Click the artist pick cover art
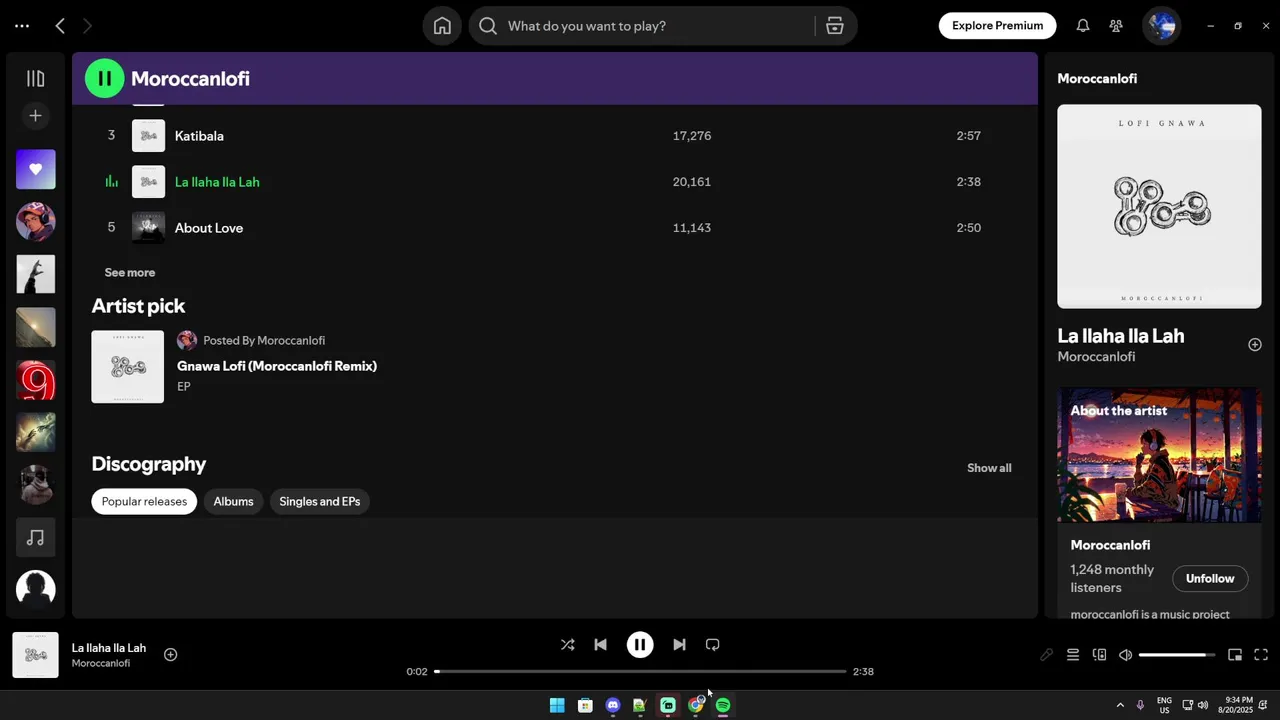 coord(127,367)
